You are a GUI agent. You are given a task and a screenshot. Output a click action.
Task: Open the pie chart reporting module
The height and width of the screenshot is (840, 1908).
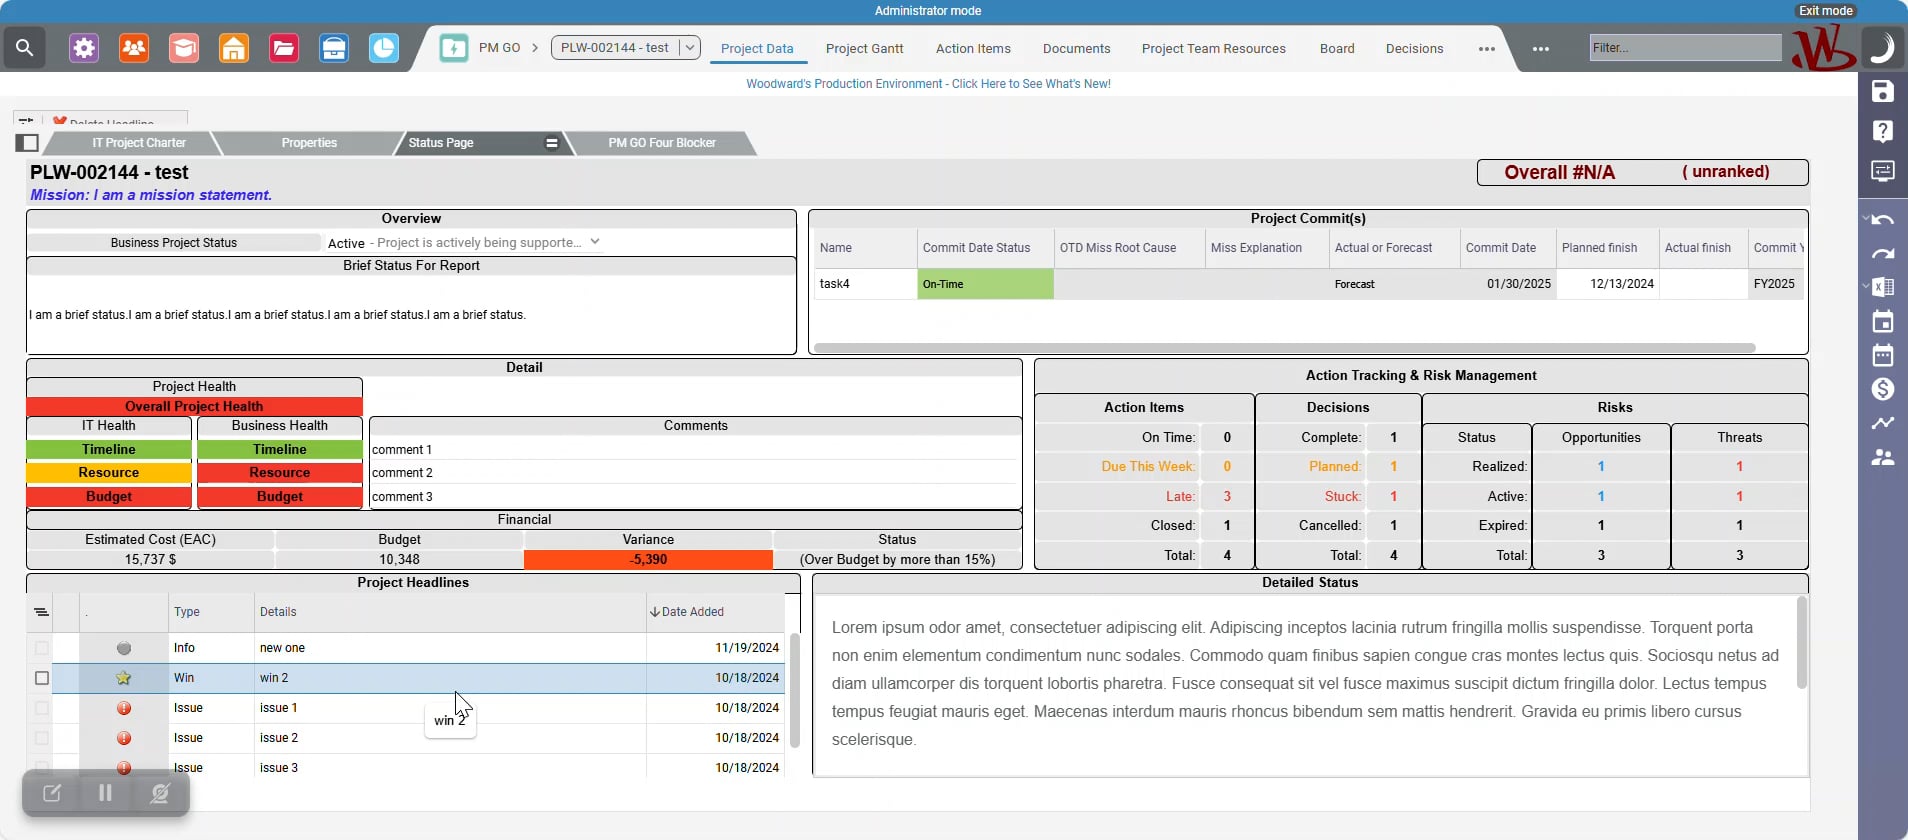coord(384,48)
